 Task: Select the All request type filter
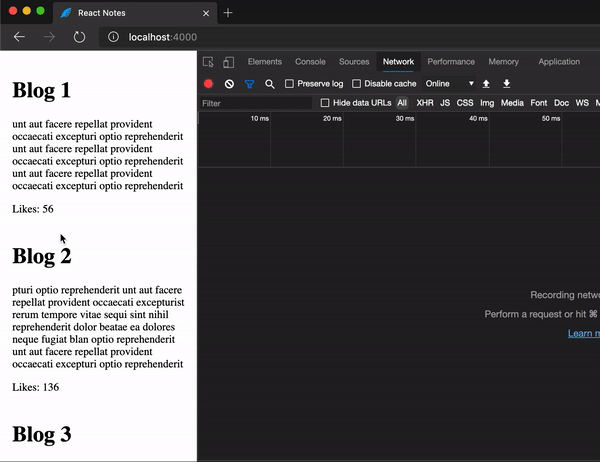click(x=402, y=103)
